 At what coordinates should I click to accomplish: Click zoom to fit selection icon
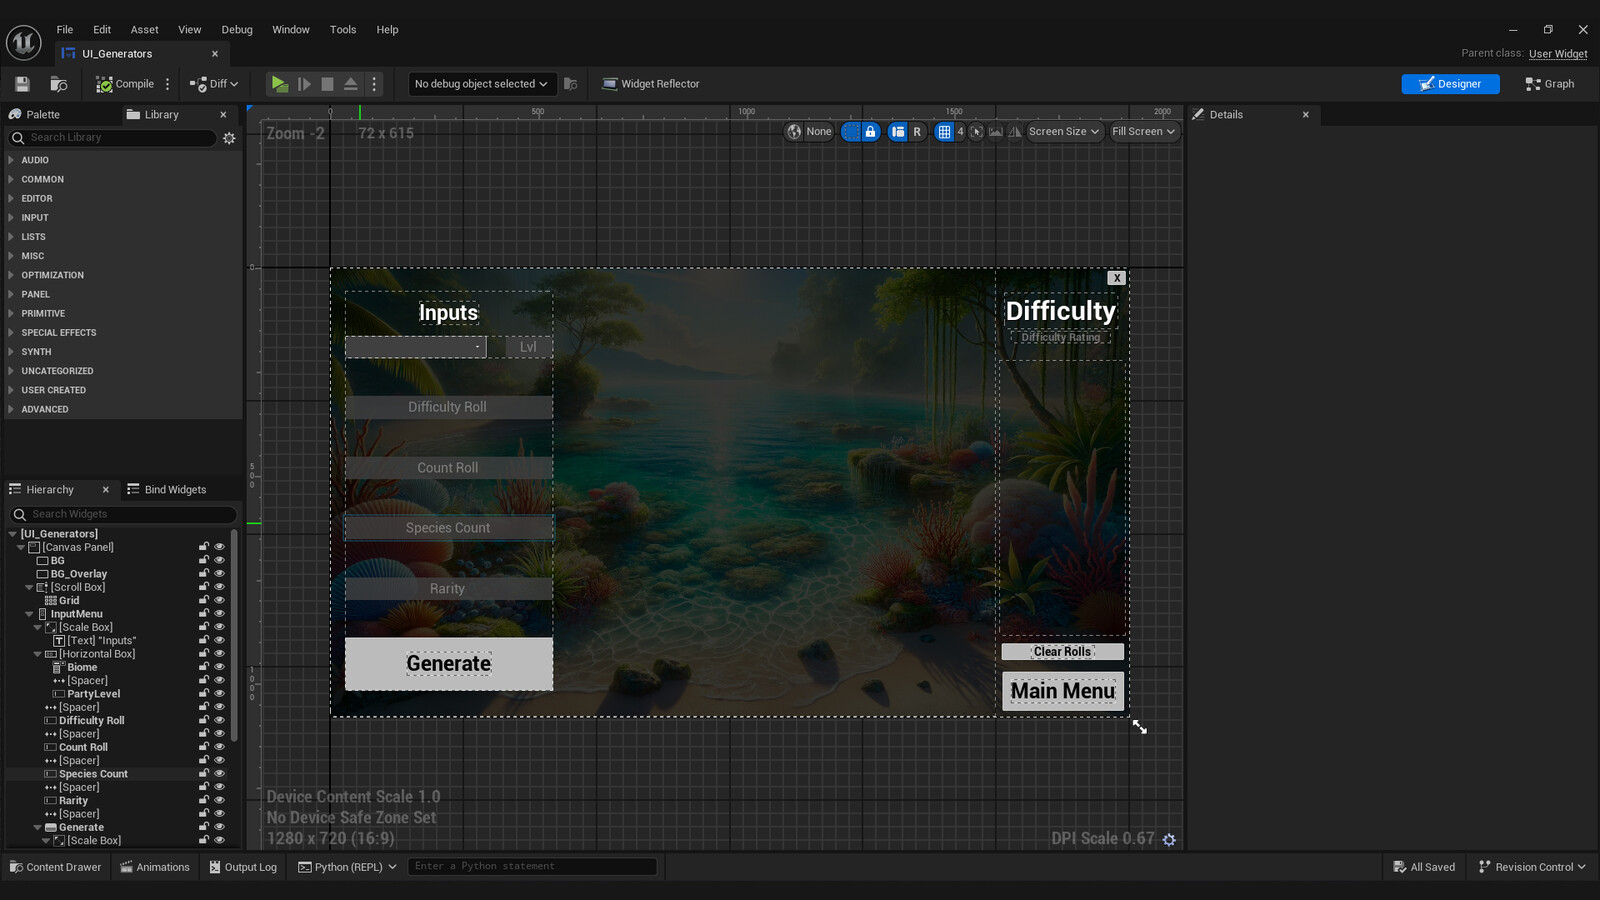[977, 132]
